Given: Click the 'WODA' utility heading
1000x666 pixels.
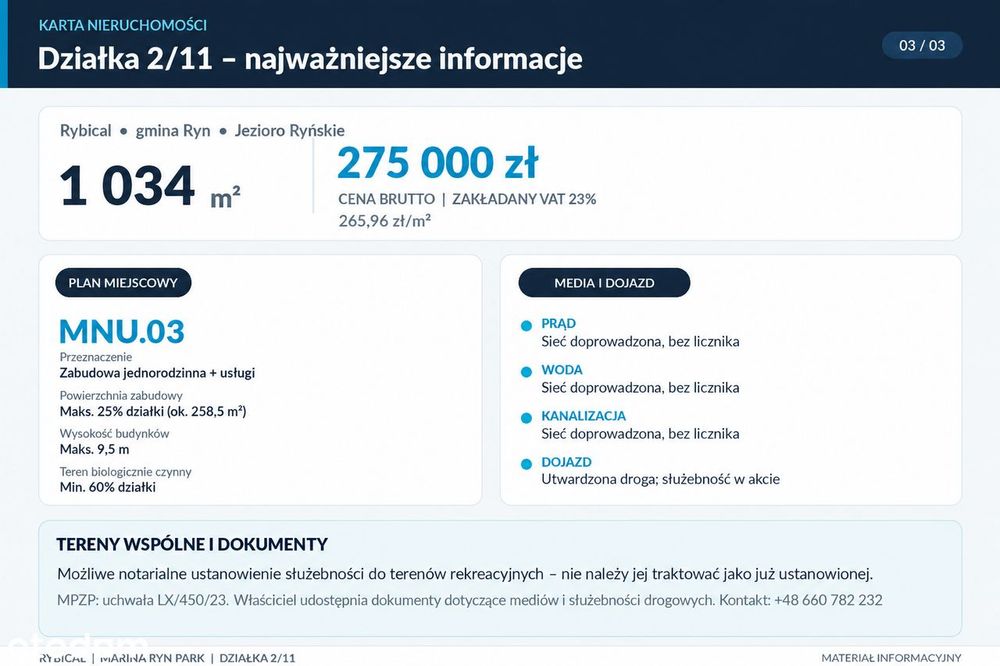Looking at the screenshot, I should click(x=562, y=370).
